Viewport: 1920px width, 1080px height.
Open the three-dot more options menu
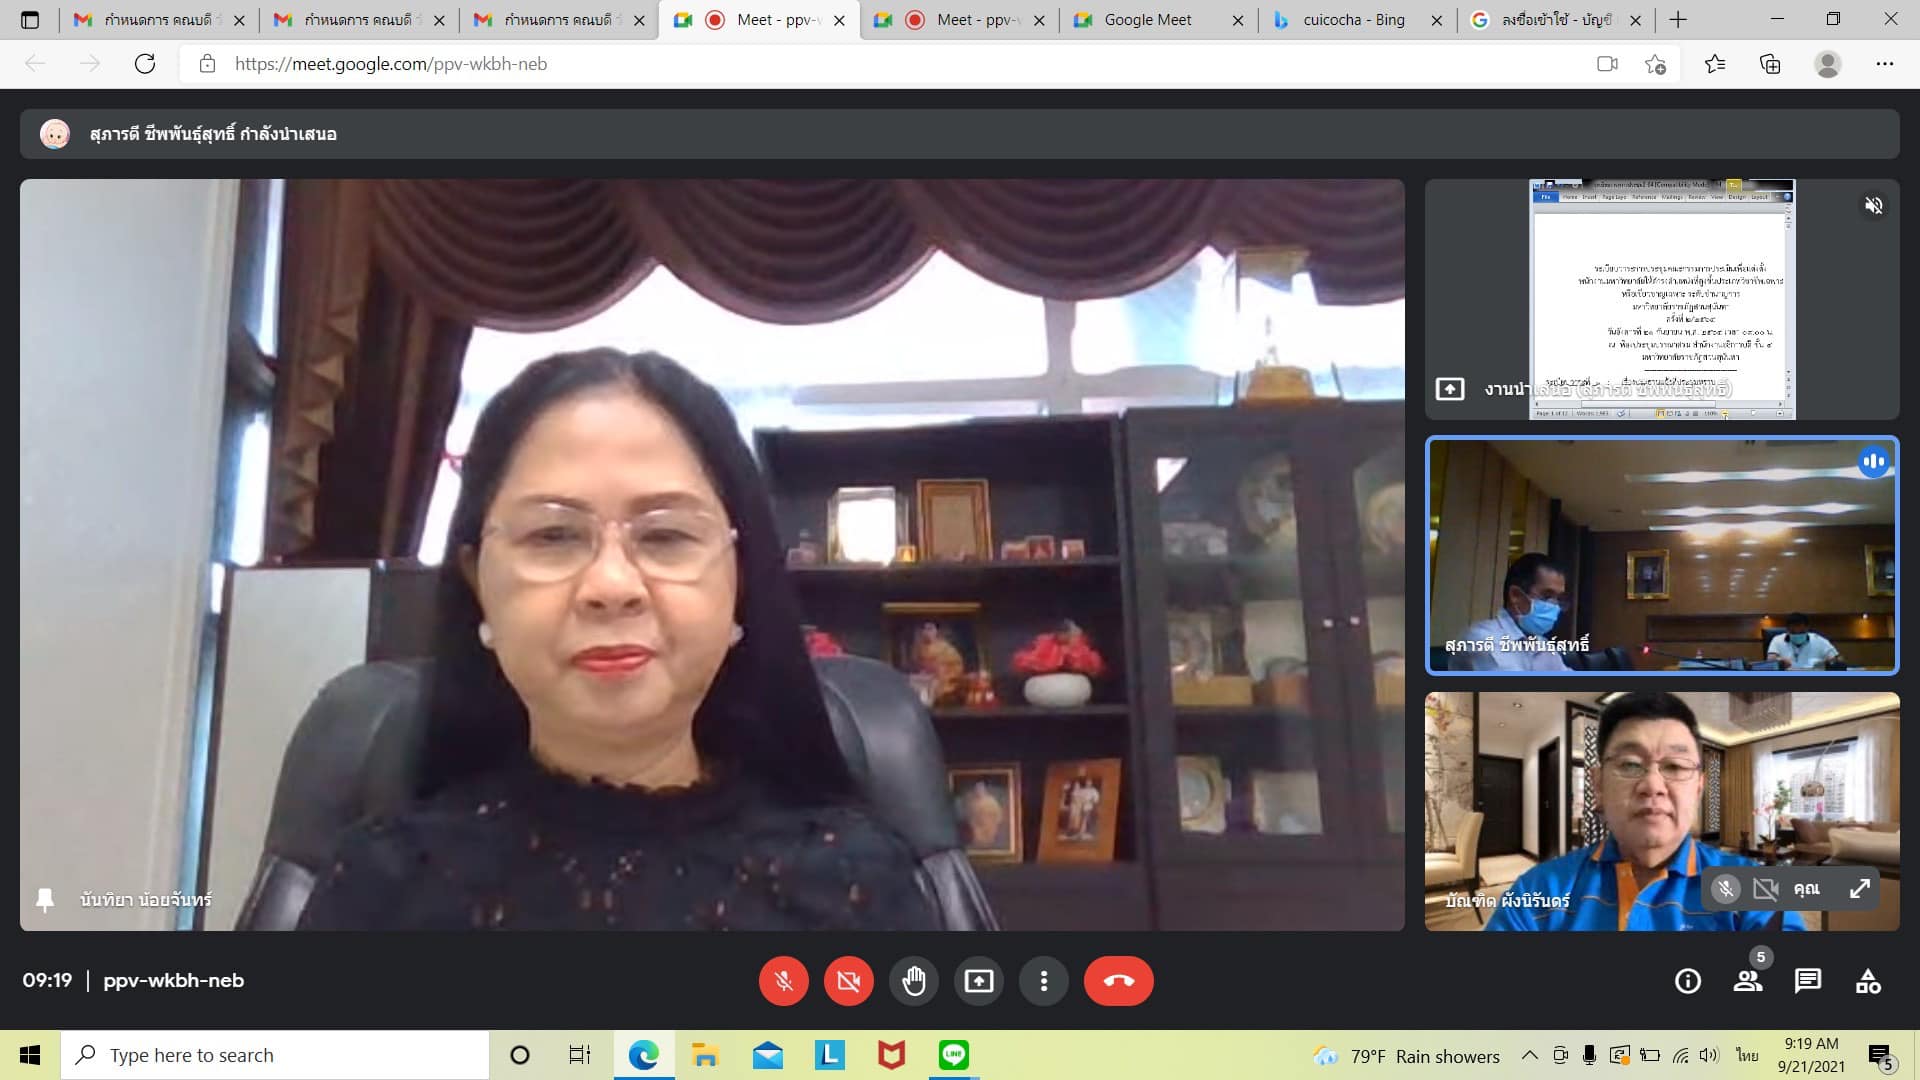[1043, 981]
